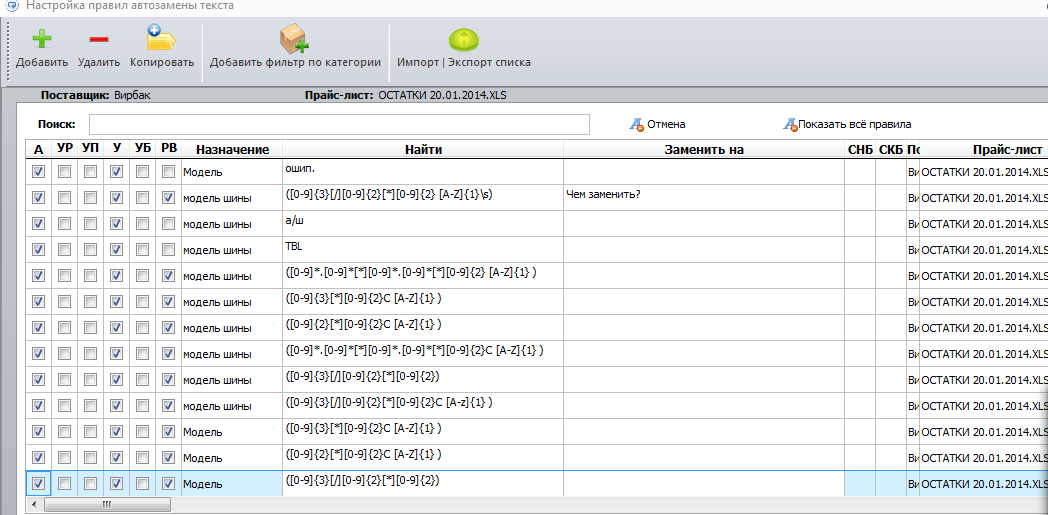Click the У column header

click(x=116, y=150)
